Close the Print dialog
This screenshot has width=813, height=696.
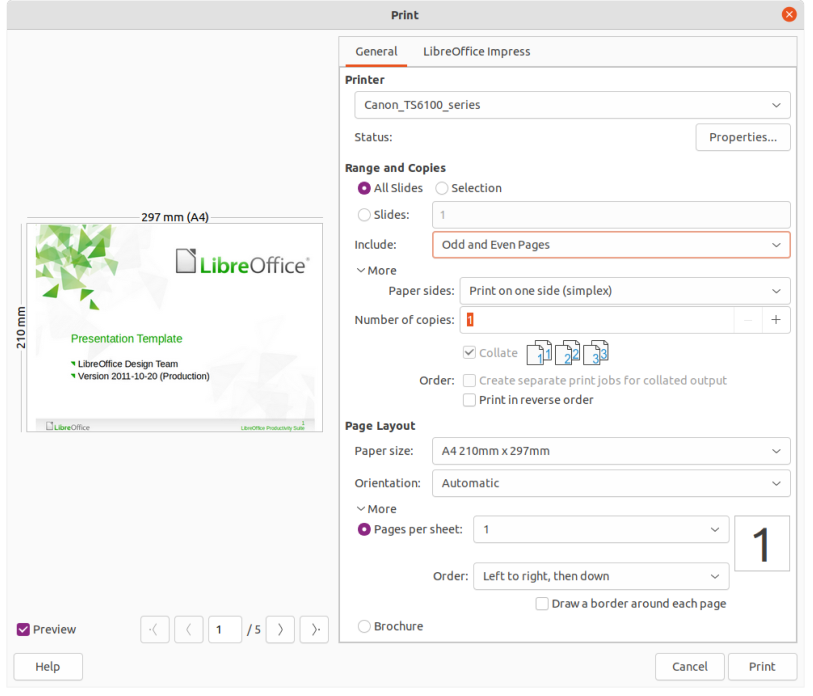tap(789, 15)
